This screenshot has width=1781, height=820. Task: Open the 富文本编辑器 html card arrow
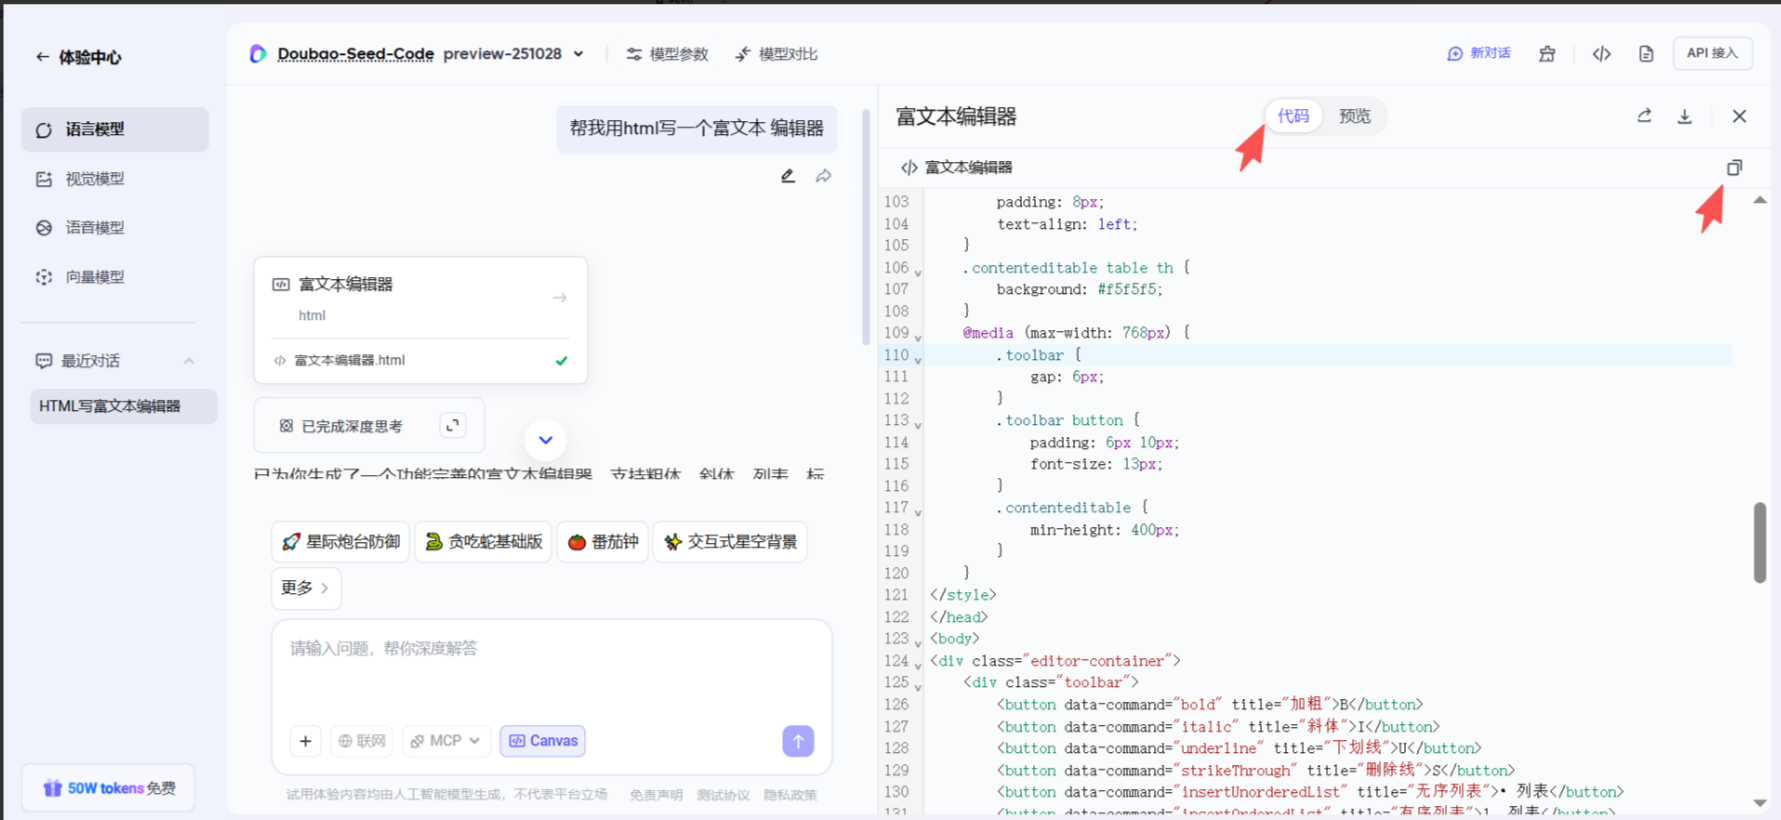click(x=560, y=298)
